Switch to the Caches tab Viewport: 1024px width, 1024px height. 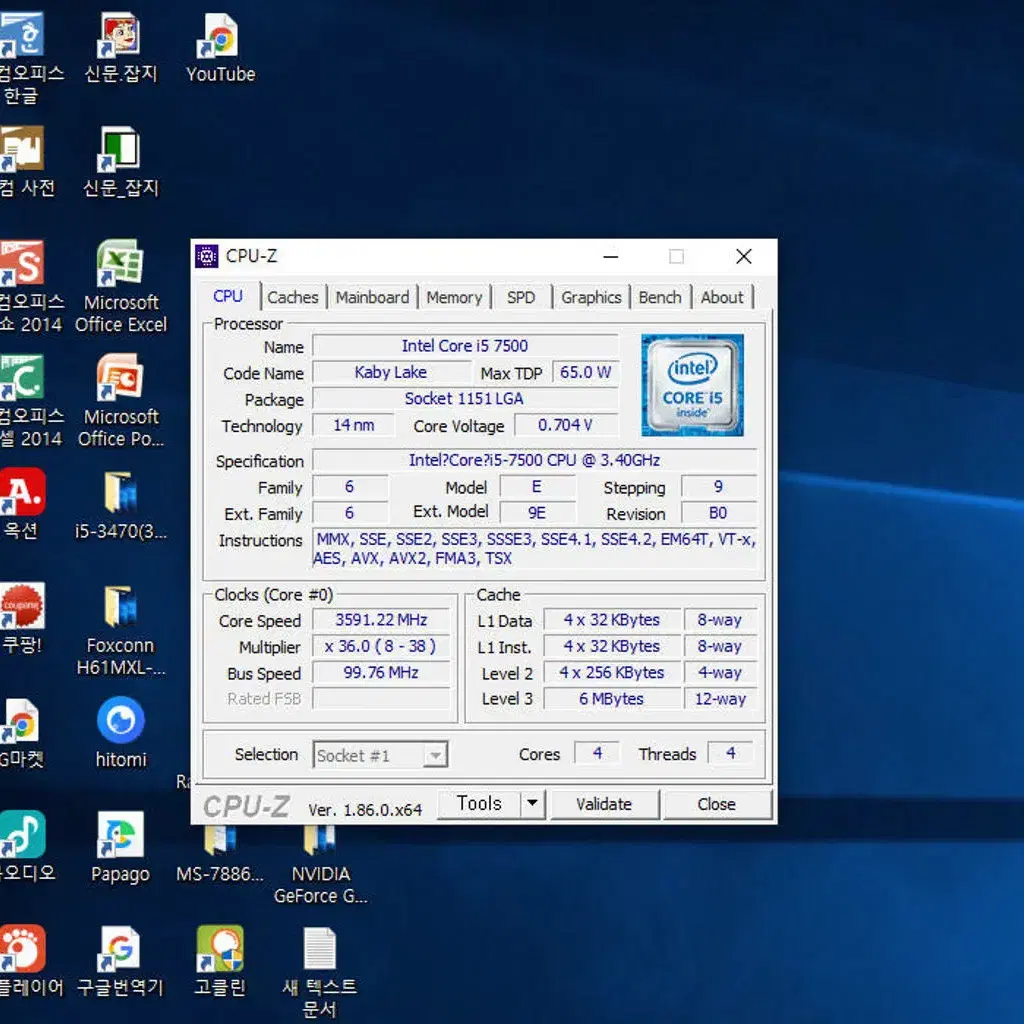click(293, 297)
